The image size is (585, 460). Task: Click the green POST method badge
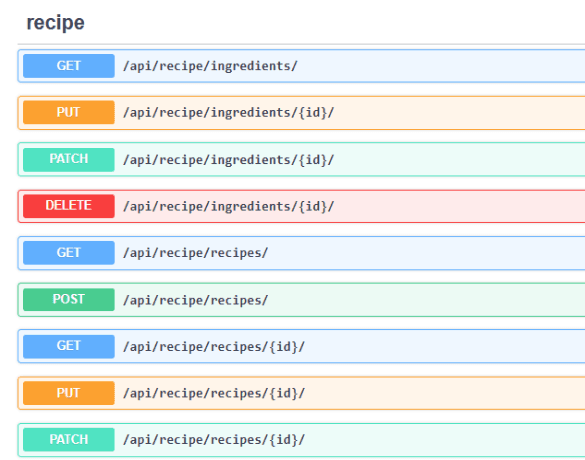(69, 300)
